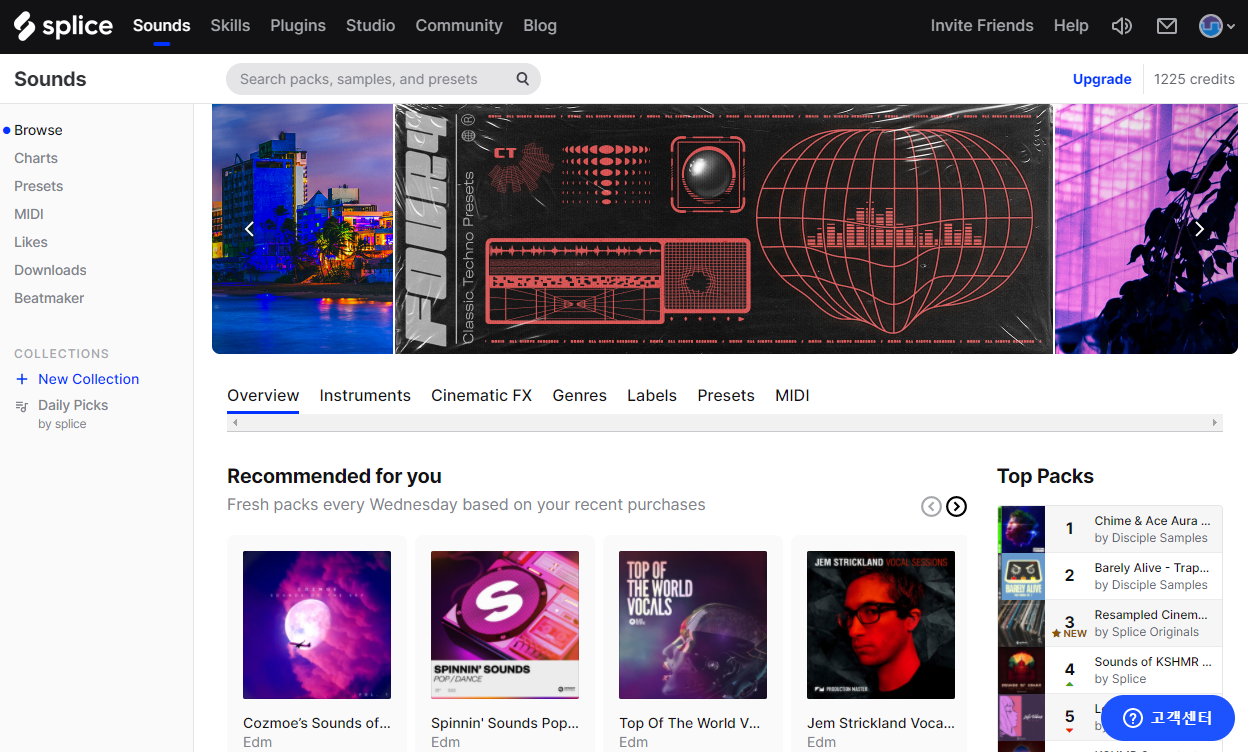This screenshot has height=752, width=1248.
Task: Open the sound volume speaker icon
Action: (x=1122, y=26)
